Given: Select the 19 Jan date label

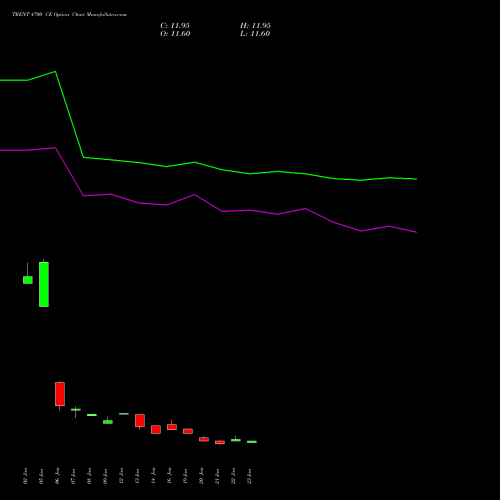Looking at the screenshot, I should pyautogui.click(x=185, y=476).
